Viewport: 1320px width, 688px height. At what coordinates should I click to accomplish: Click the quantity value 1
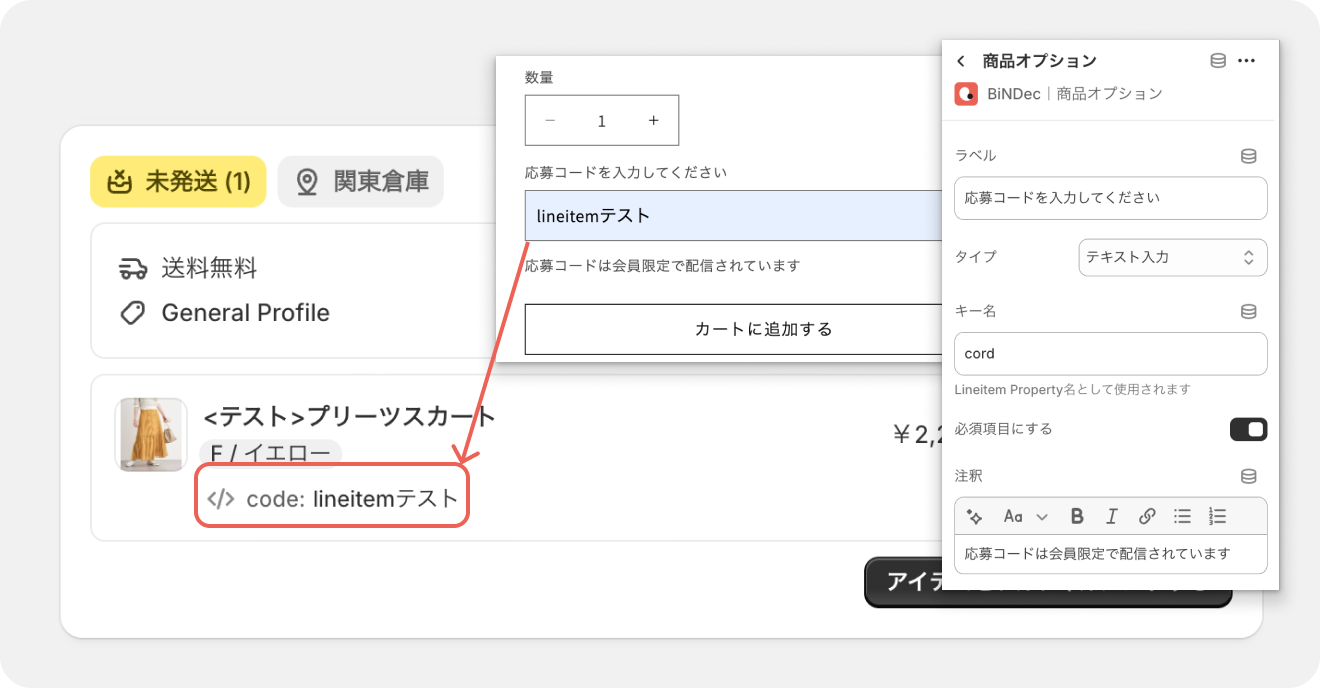(x=601, y=121)
